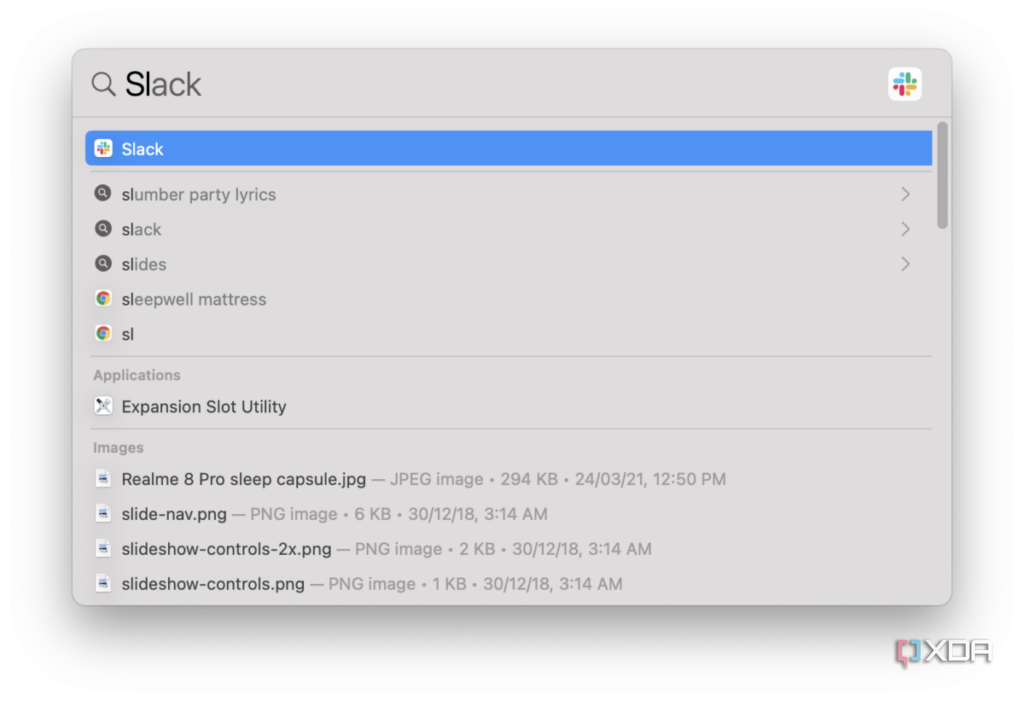Click the PNG image • 2 KB detail
Image resolution: width=1024 pixels, height=701 pixels.
click(424, 549)
